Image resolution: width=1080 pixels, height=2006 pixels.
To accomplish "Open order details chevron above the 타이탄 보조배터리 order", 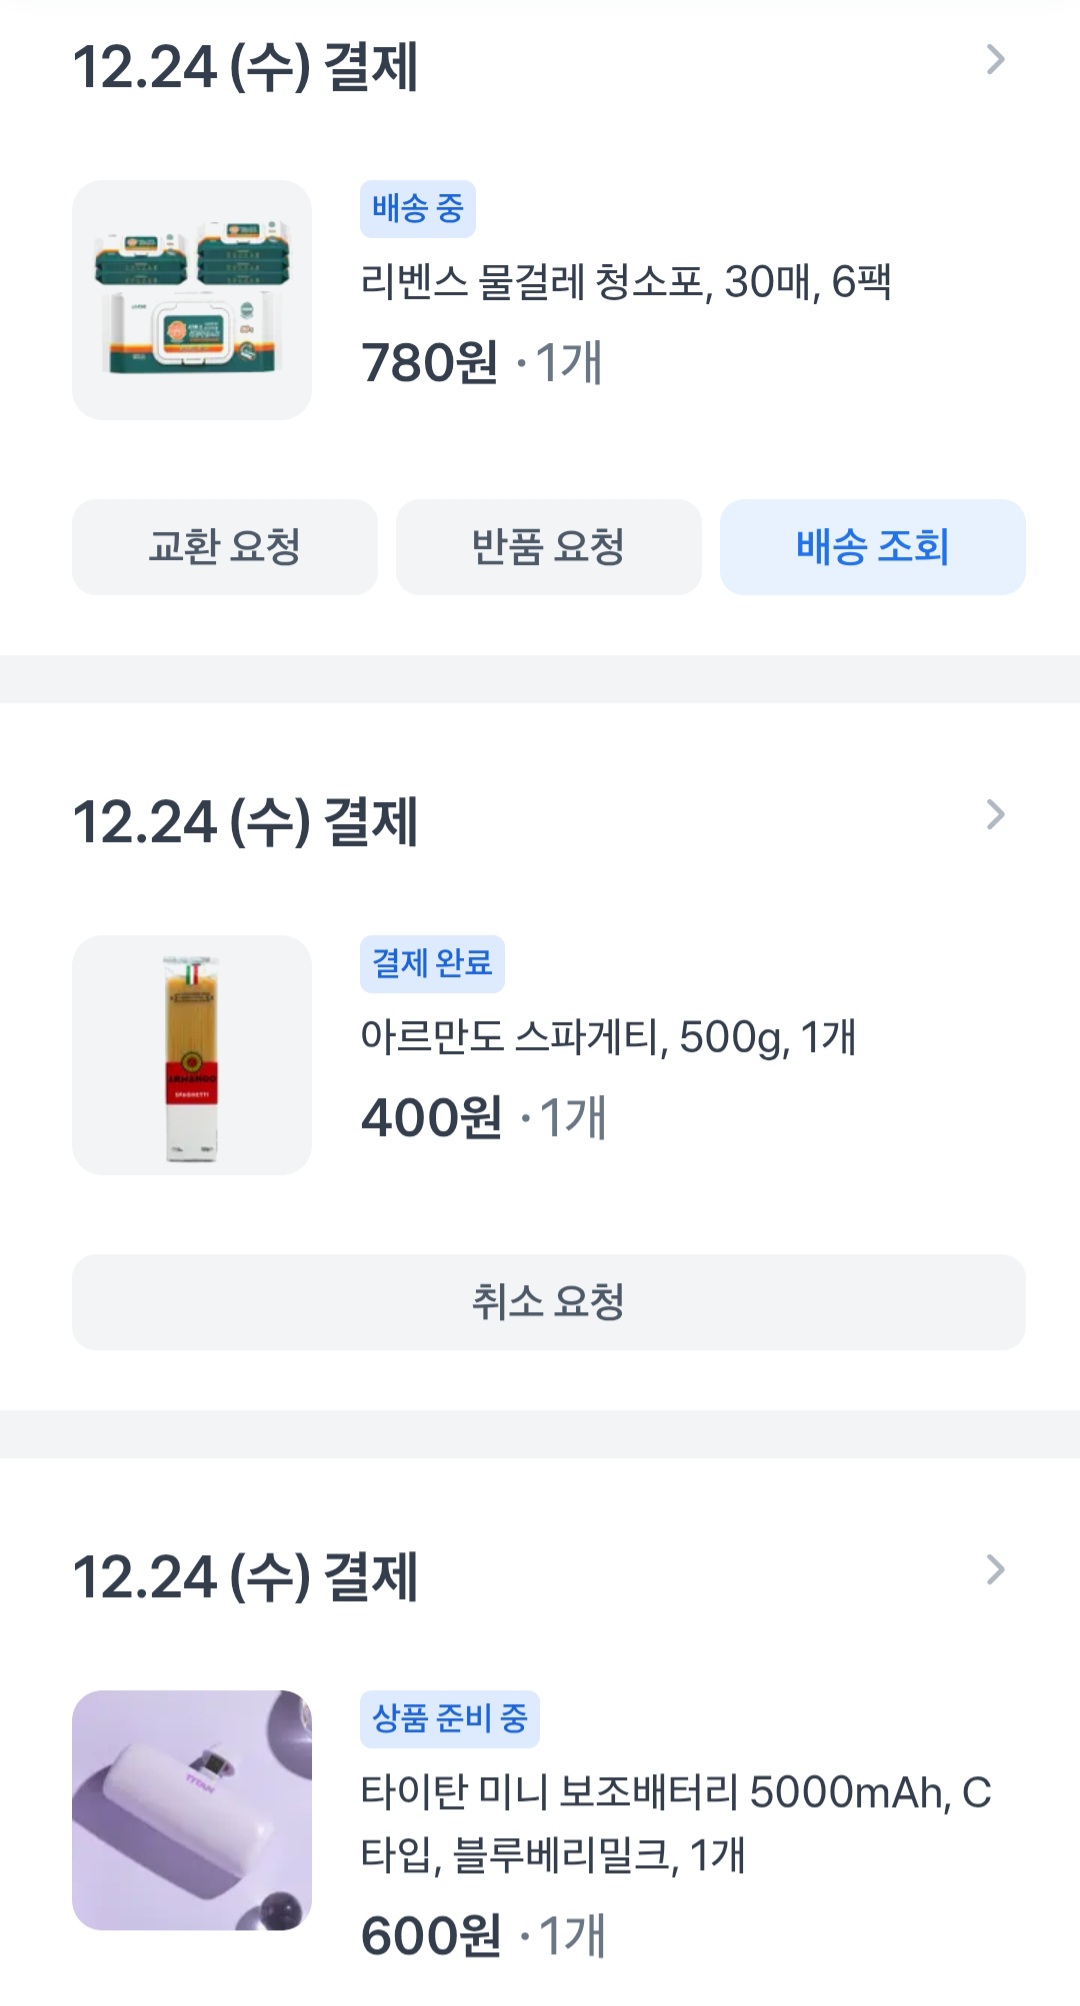I will click(x=995, y=1570).
